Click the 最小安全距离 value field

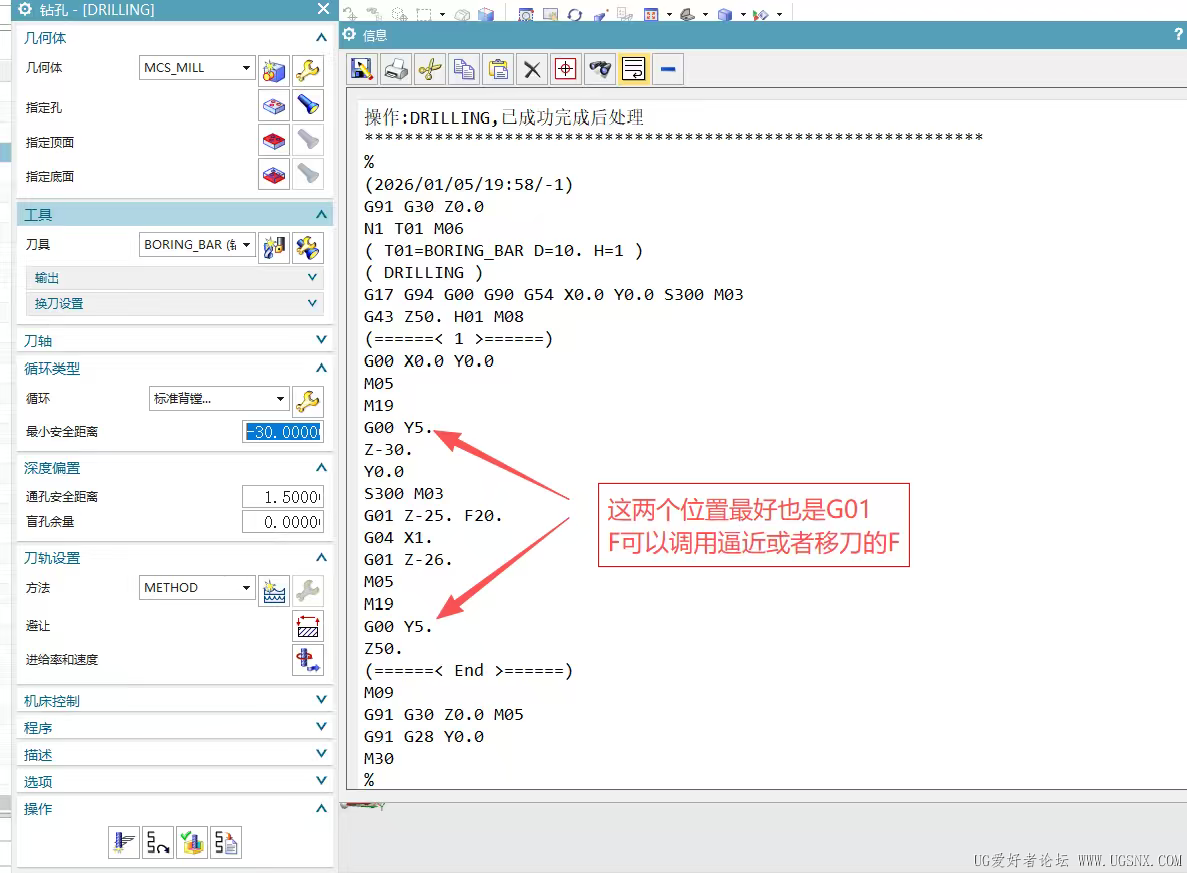[x=283, y=432]
